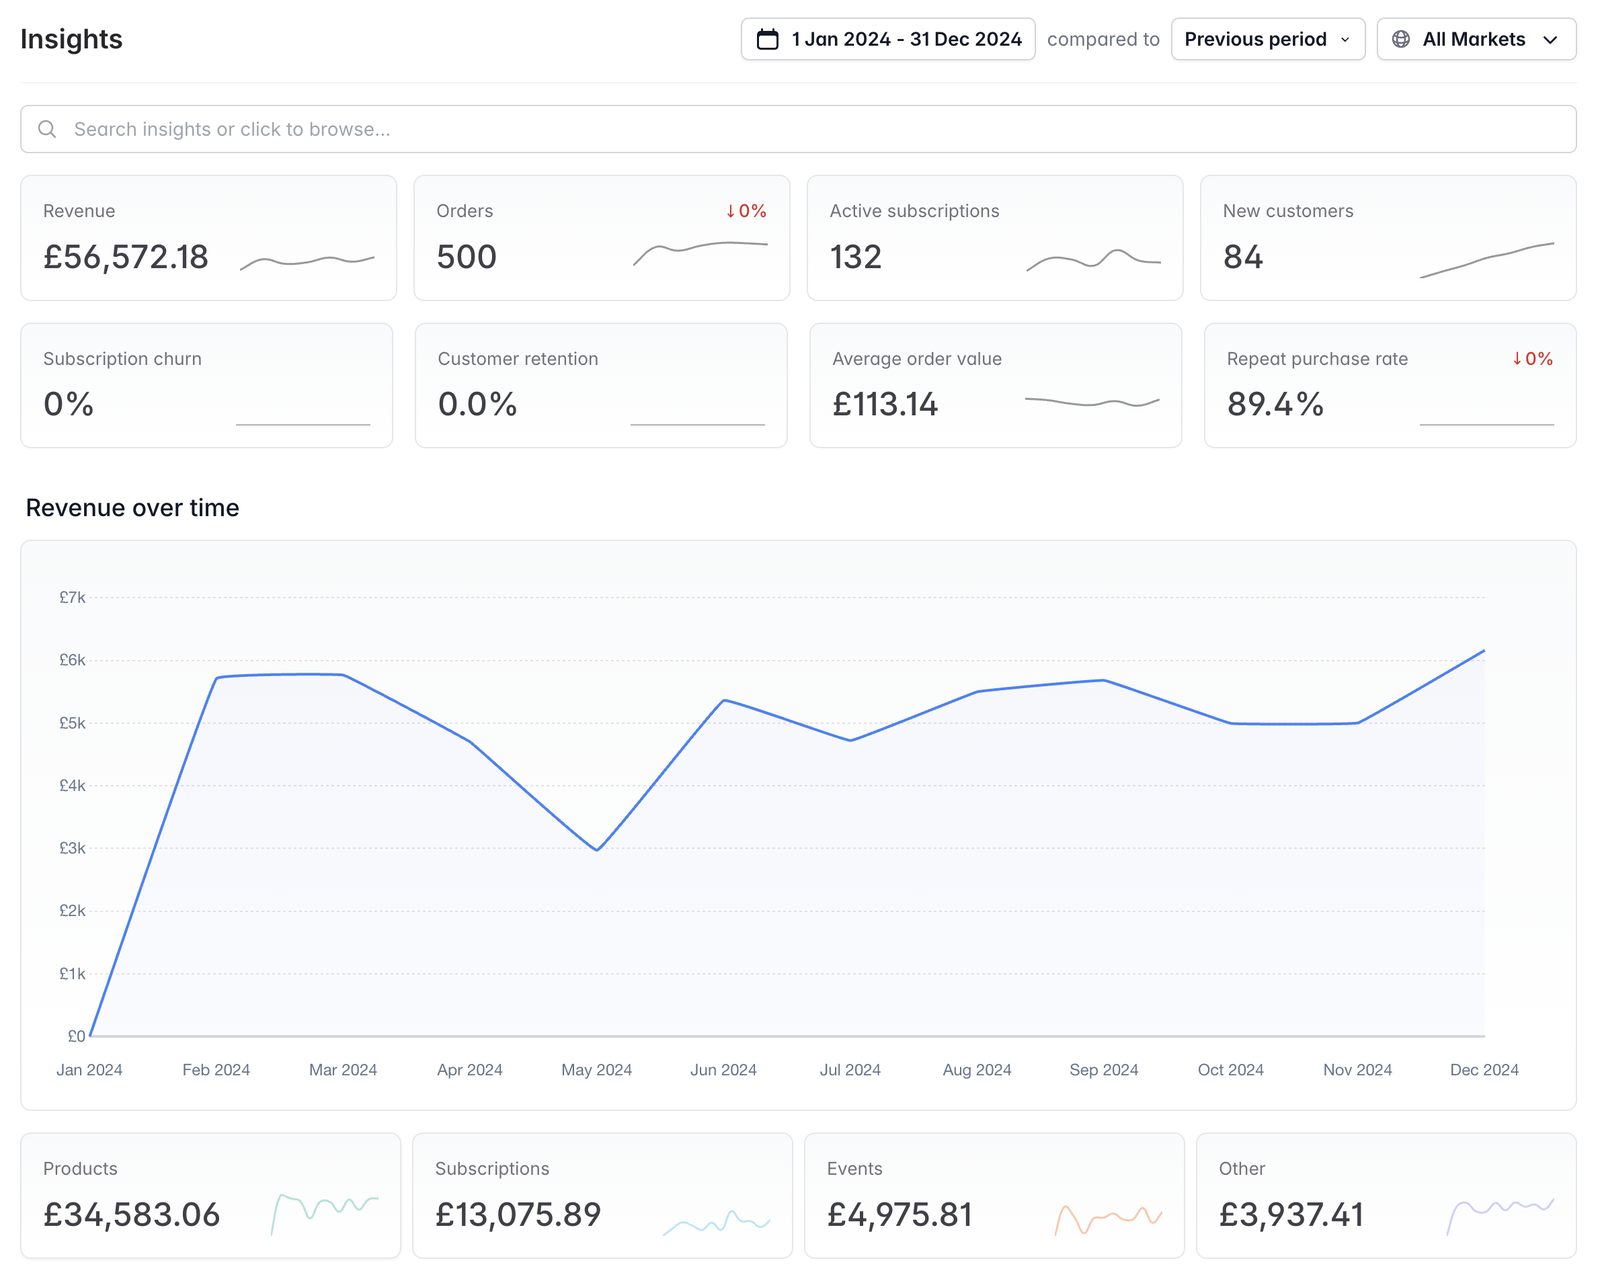This screenshot has width=1600, height=1281.
Task: Open the 1 Jan 2024 date range picker
Action: (888, 39)
